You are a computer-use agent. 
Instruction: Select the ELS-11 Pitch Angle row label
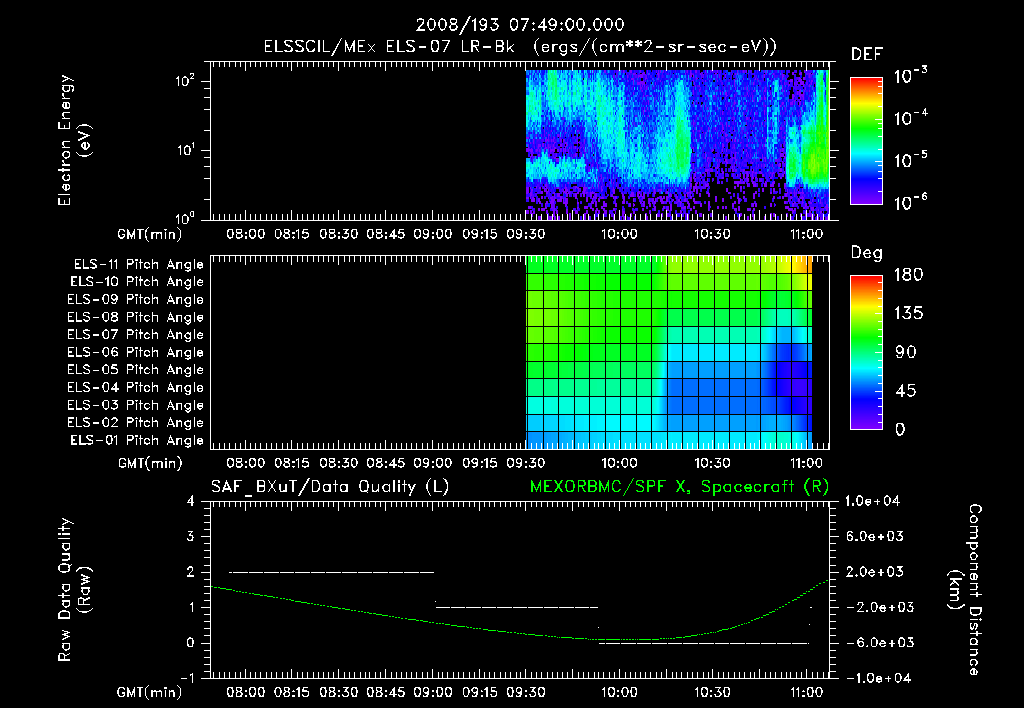[138, 265]
